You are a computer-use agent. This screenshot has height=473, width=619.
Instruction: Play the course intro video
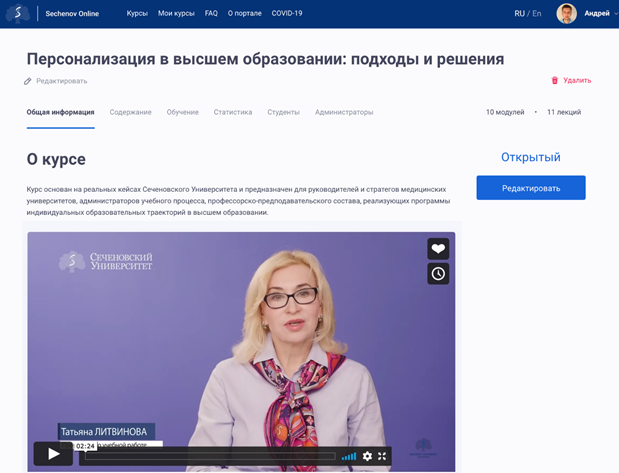[x=53, y=454]
